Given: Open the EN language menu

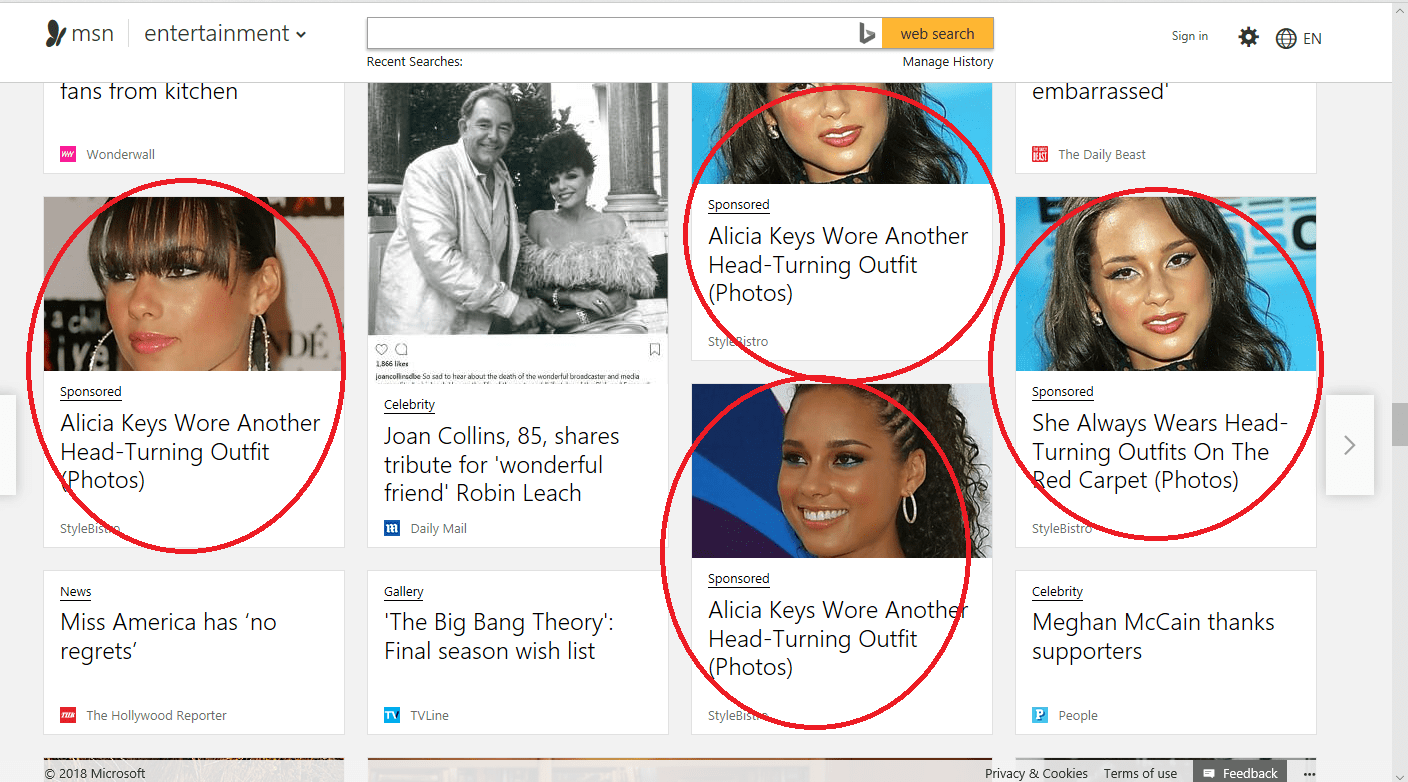Looking at the screenshot, I should 1313,38.
